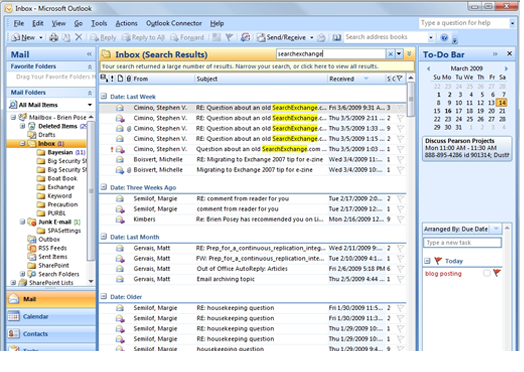Sort messages by From column header
The width and height of the screenshot is (524, 372).
163,79
